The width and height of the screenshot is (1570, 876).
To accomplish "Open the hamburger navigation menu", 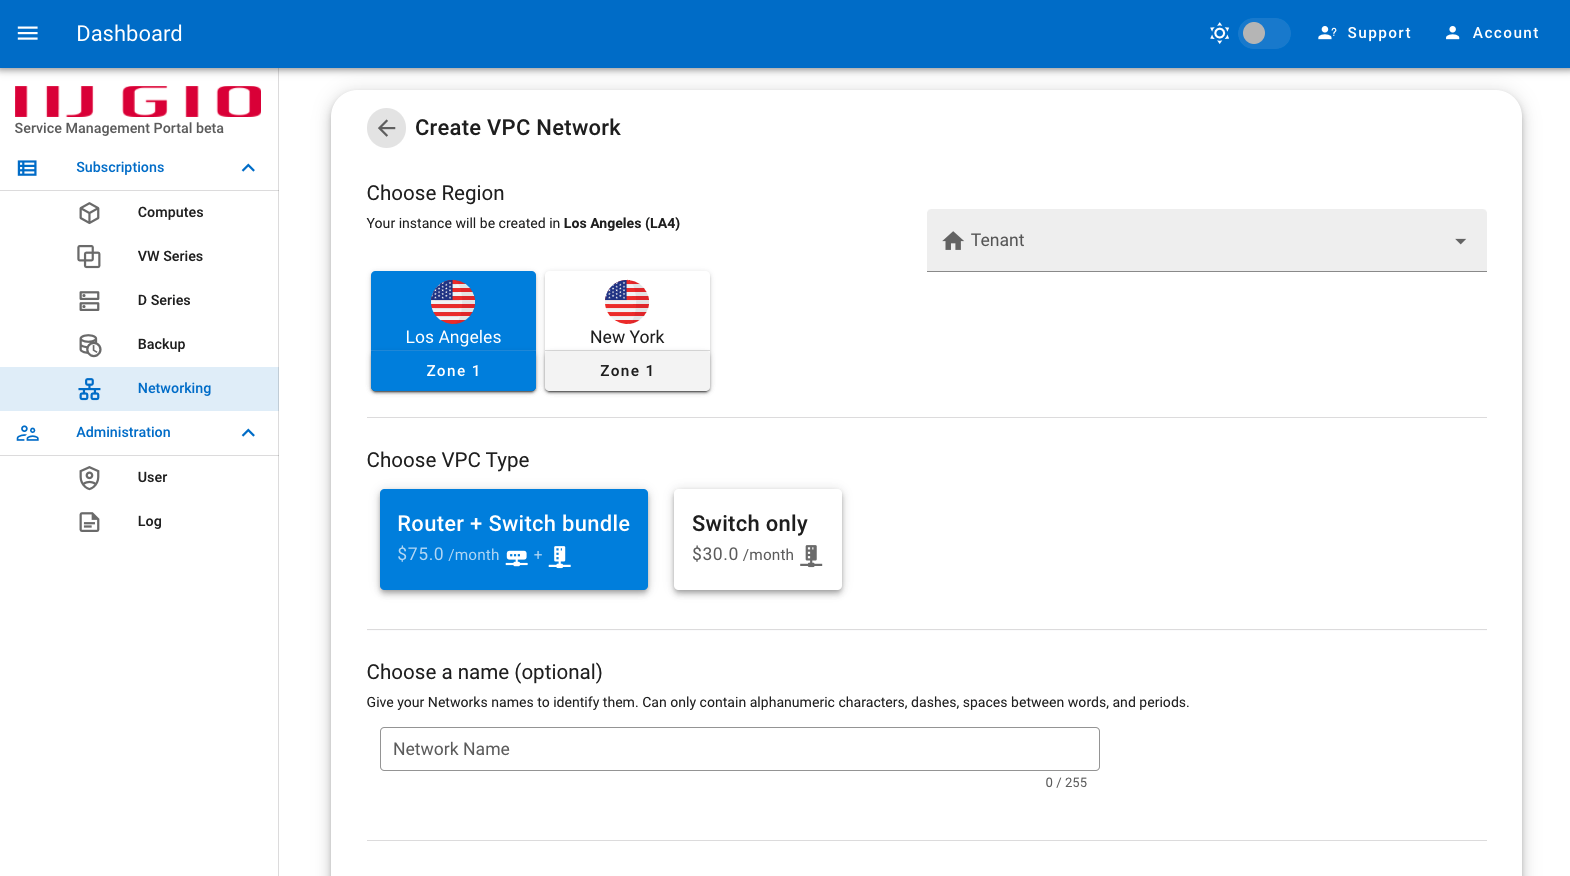I will pos(28,33).
